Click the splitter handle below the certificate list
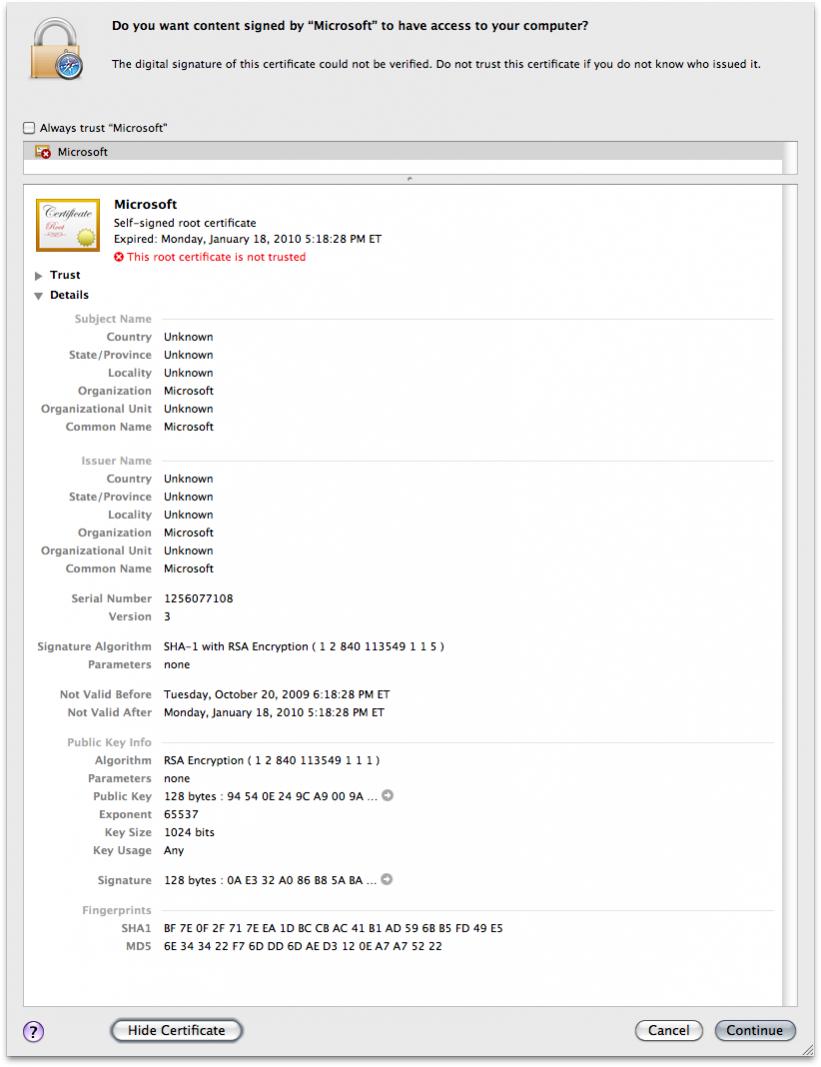 pos(410,179)
